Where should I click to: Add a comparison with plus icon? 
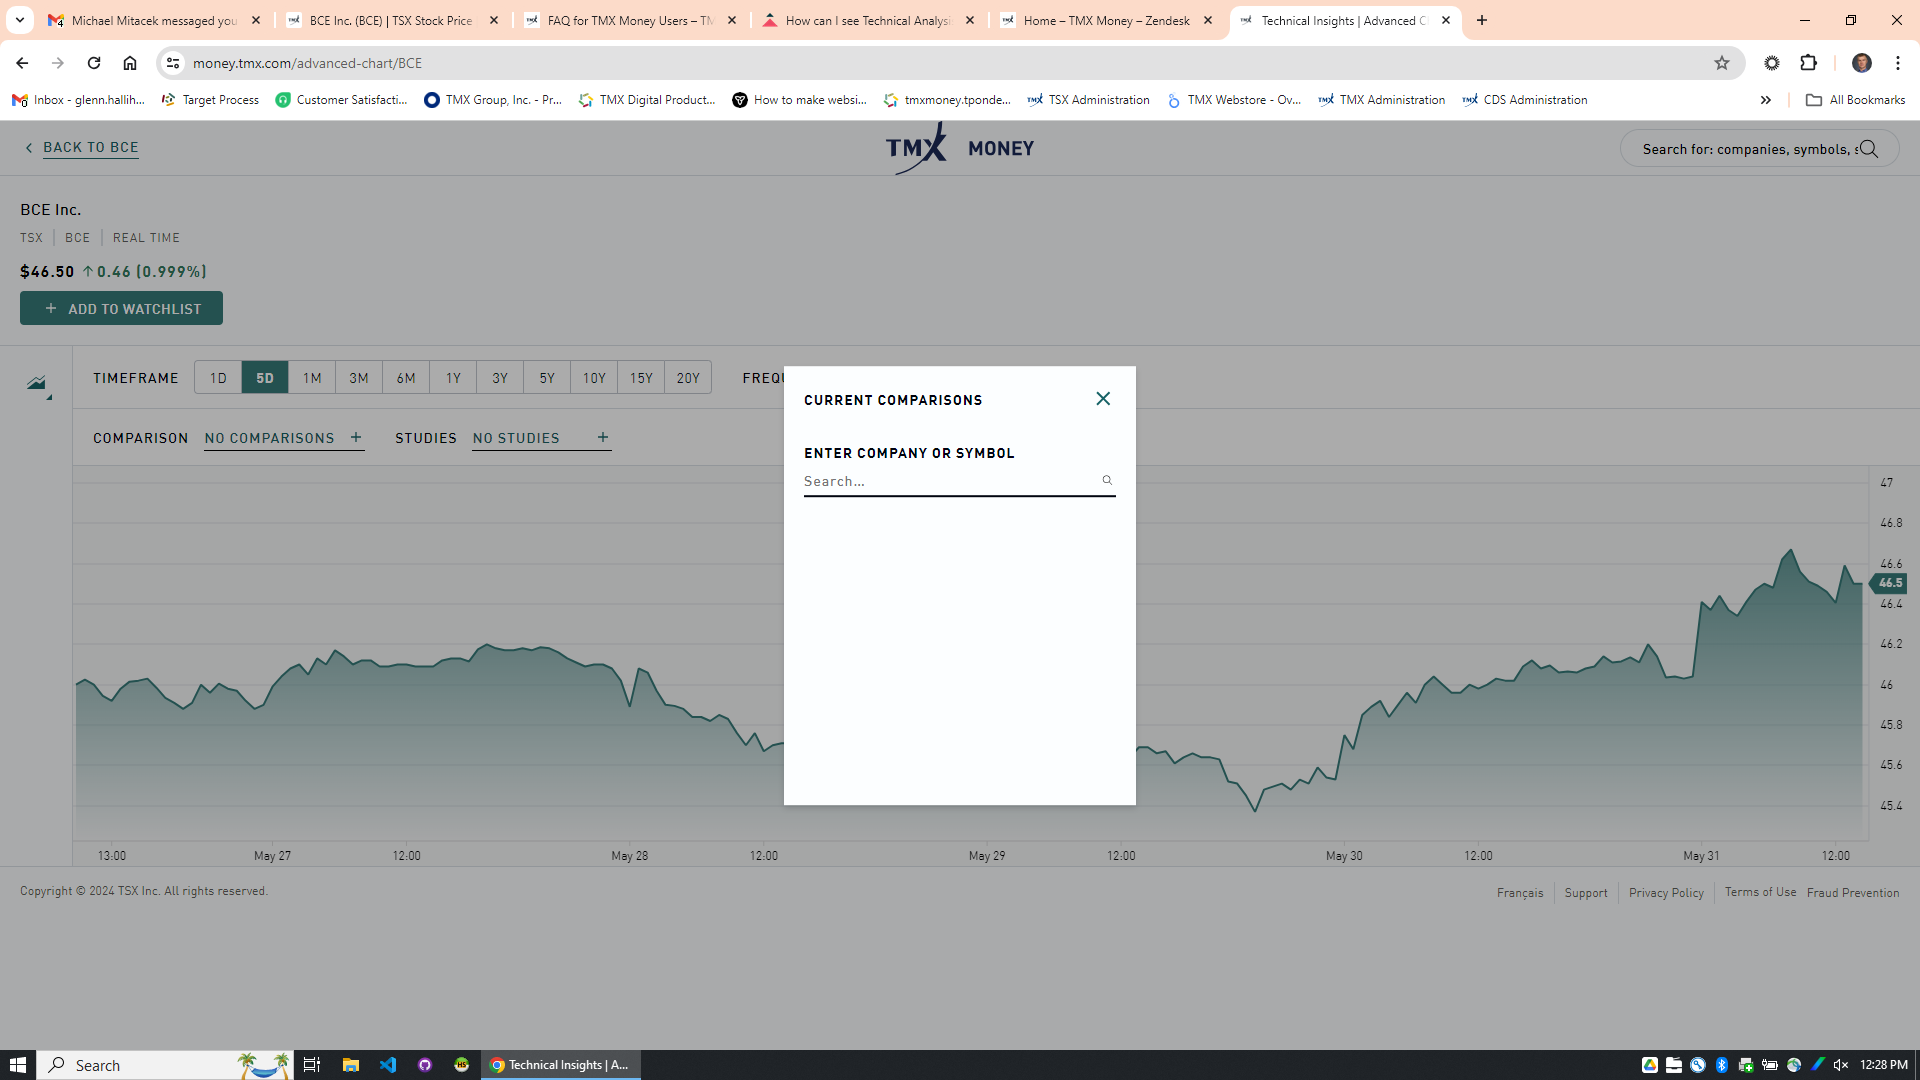(x=356, y=438)
